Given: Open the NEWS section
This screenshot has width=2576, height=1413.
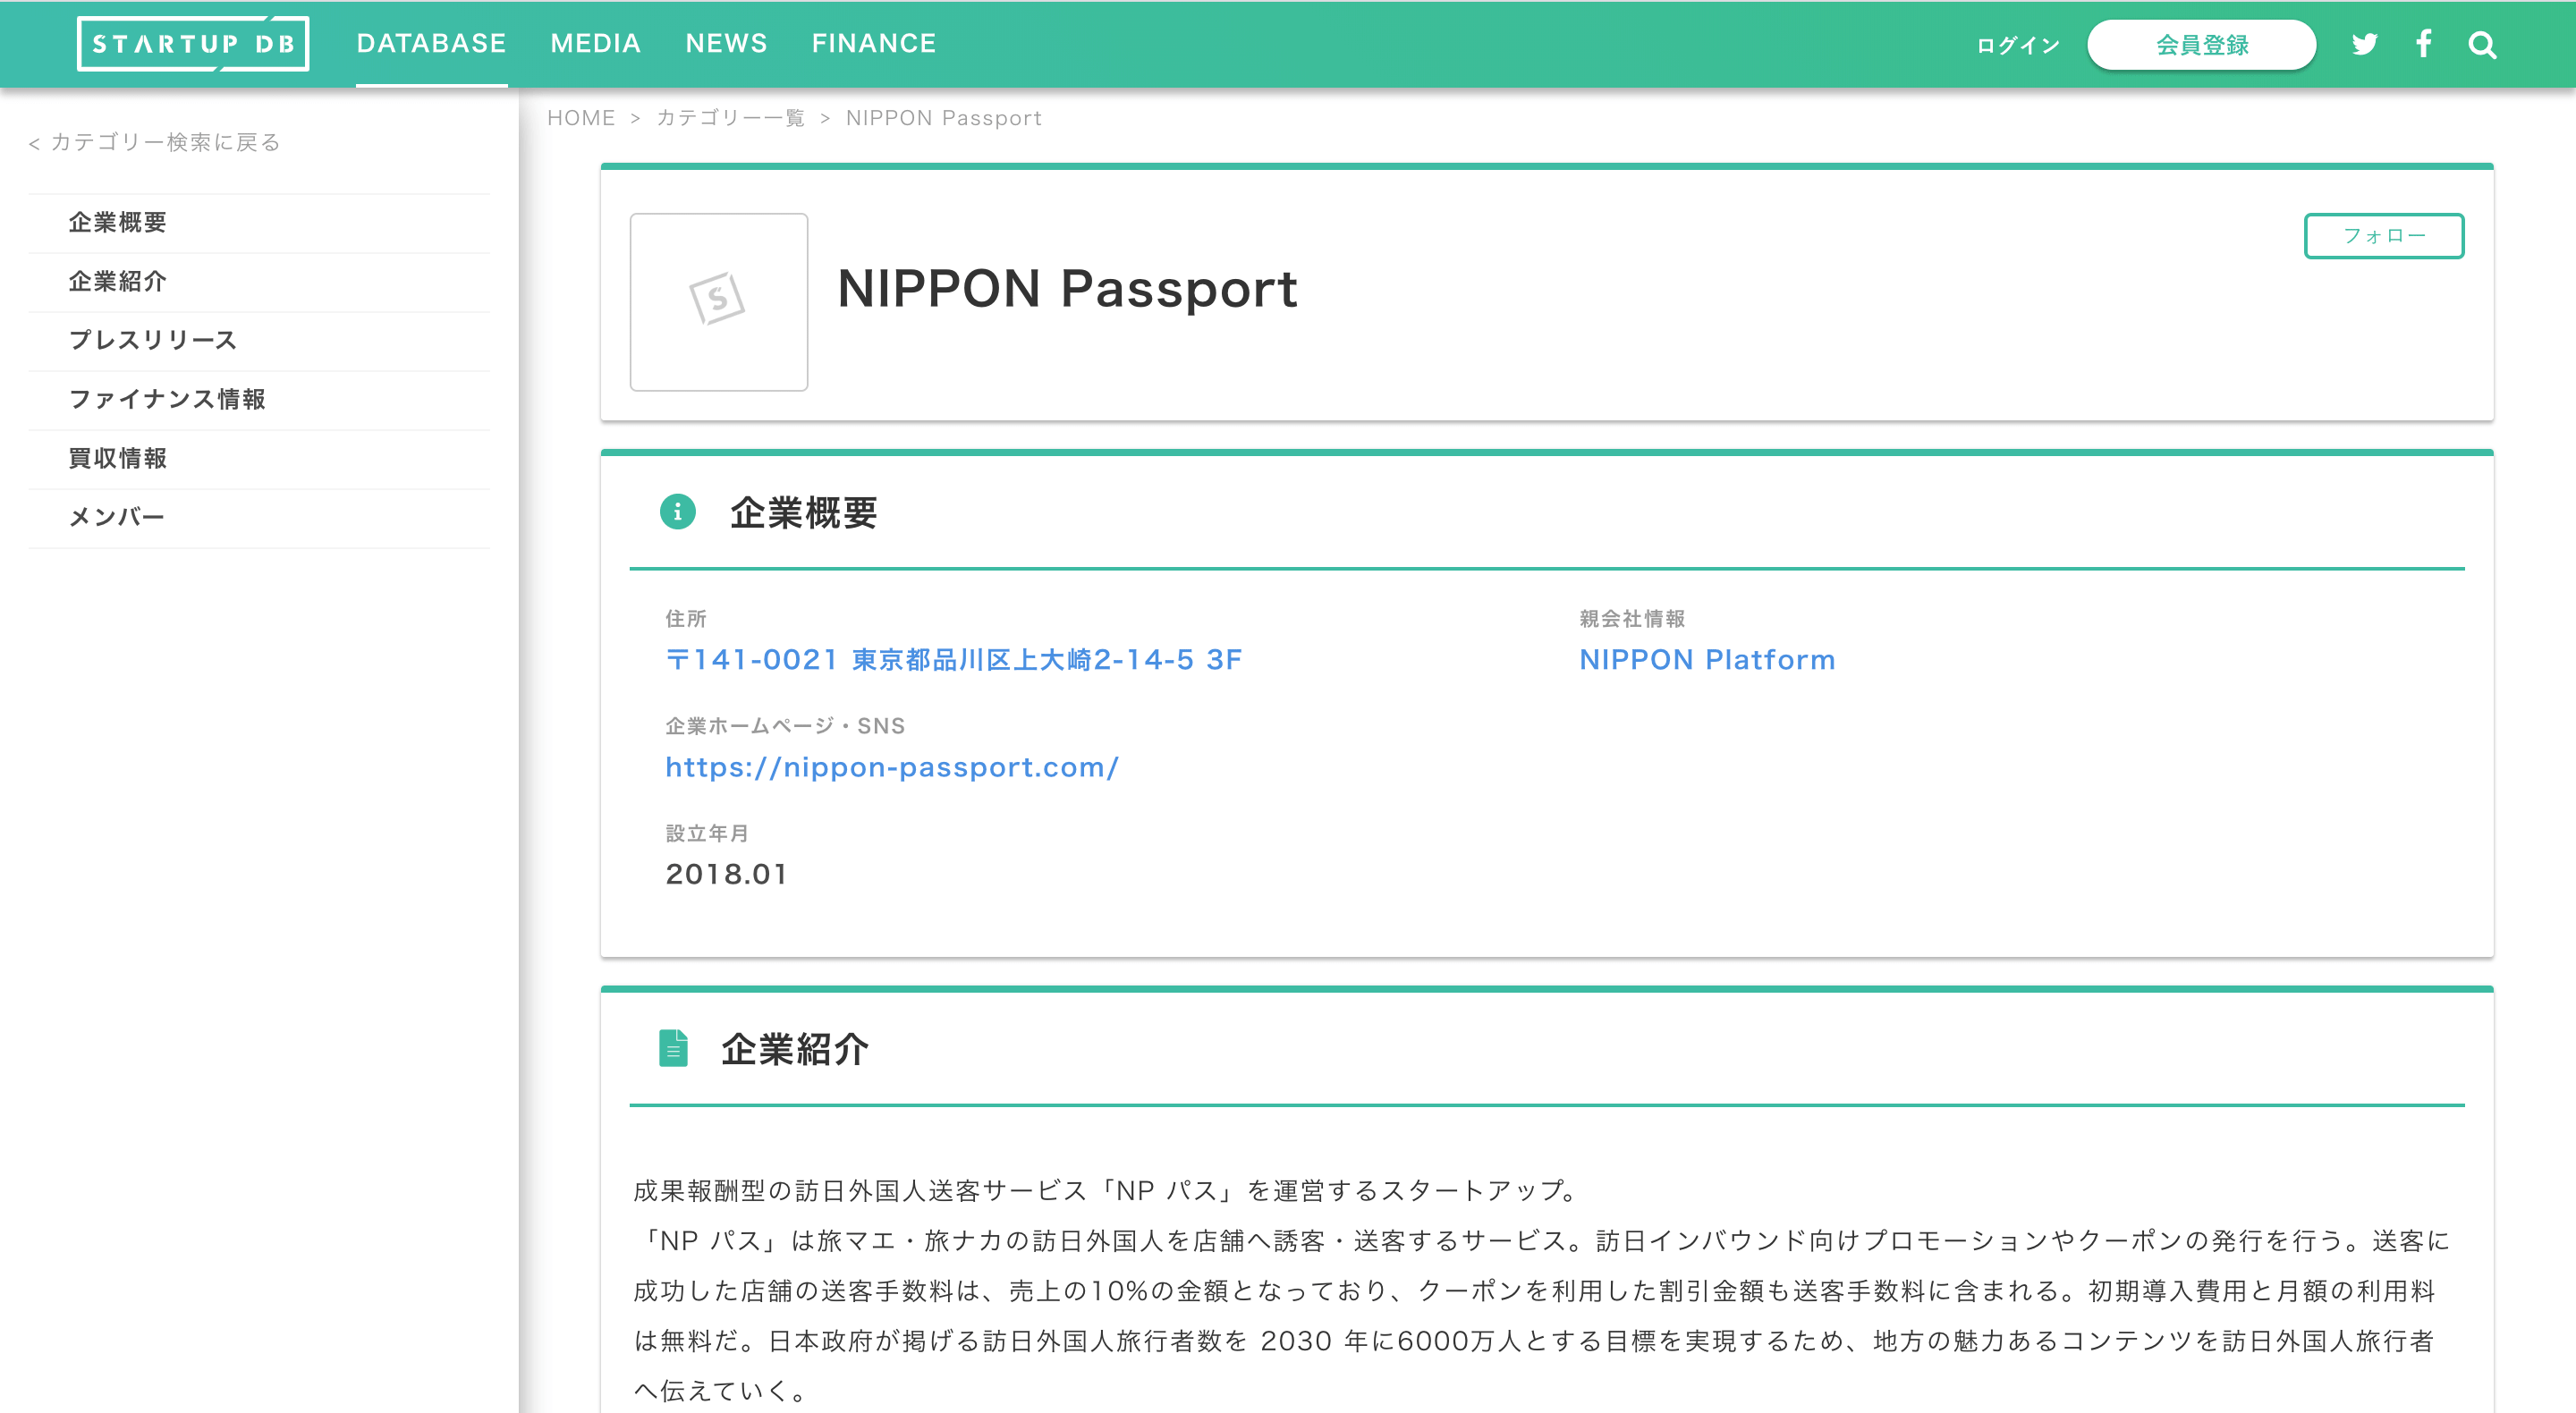Looking at the screenshot, I should click(x=726, y=44).
